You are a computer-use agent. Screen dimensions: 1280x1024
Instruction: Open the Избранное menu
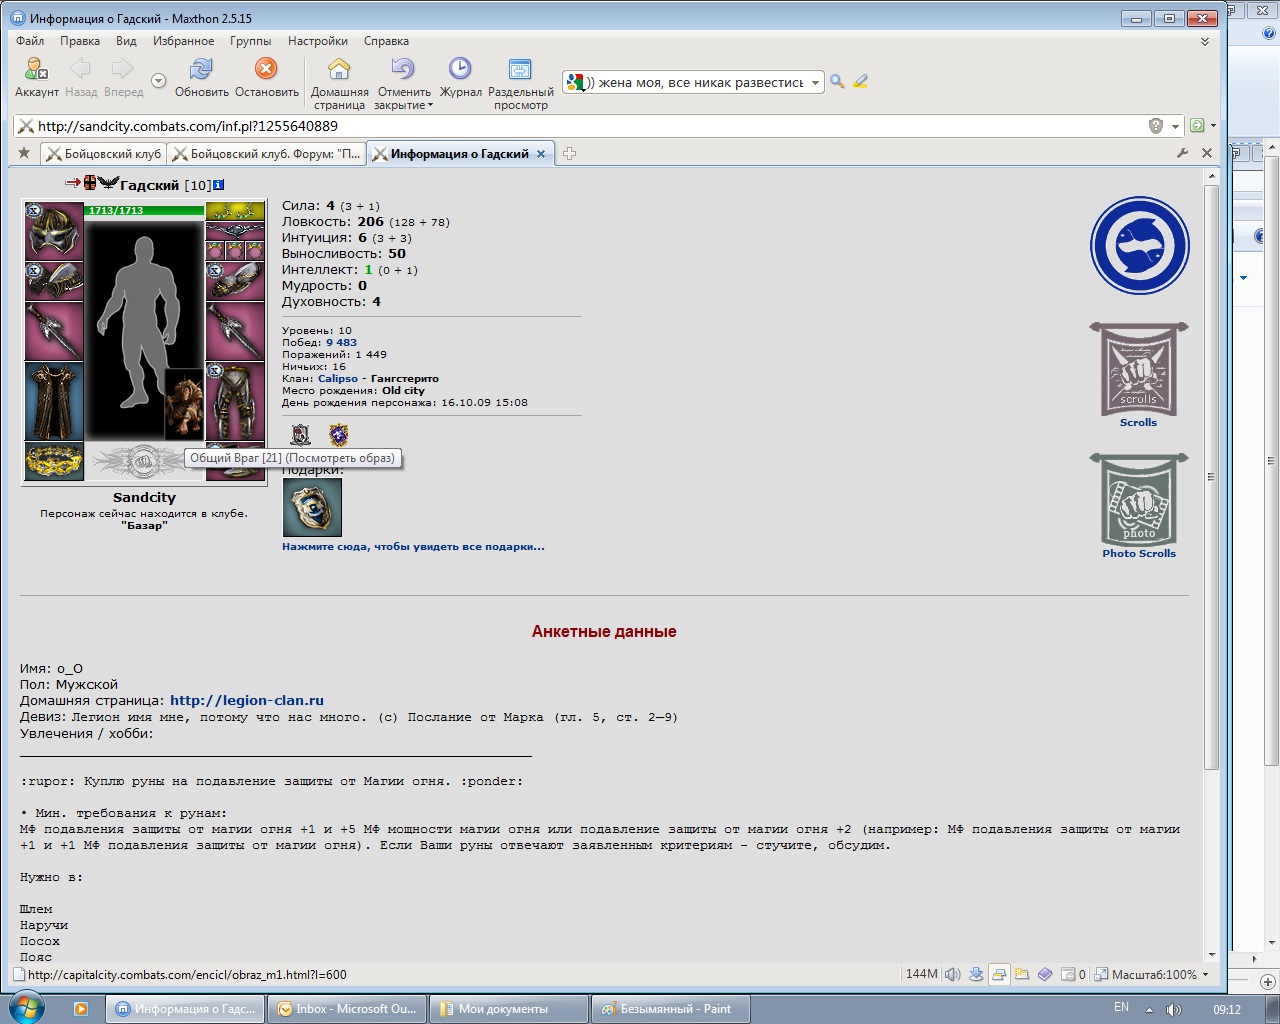[x=184, y=41]
